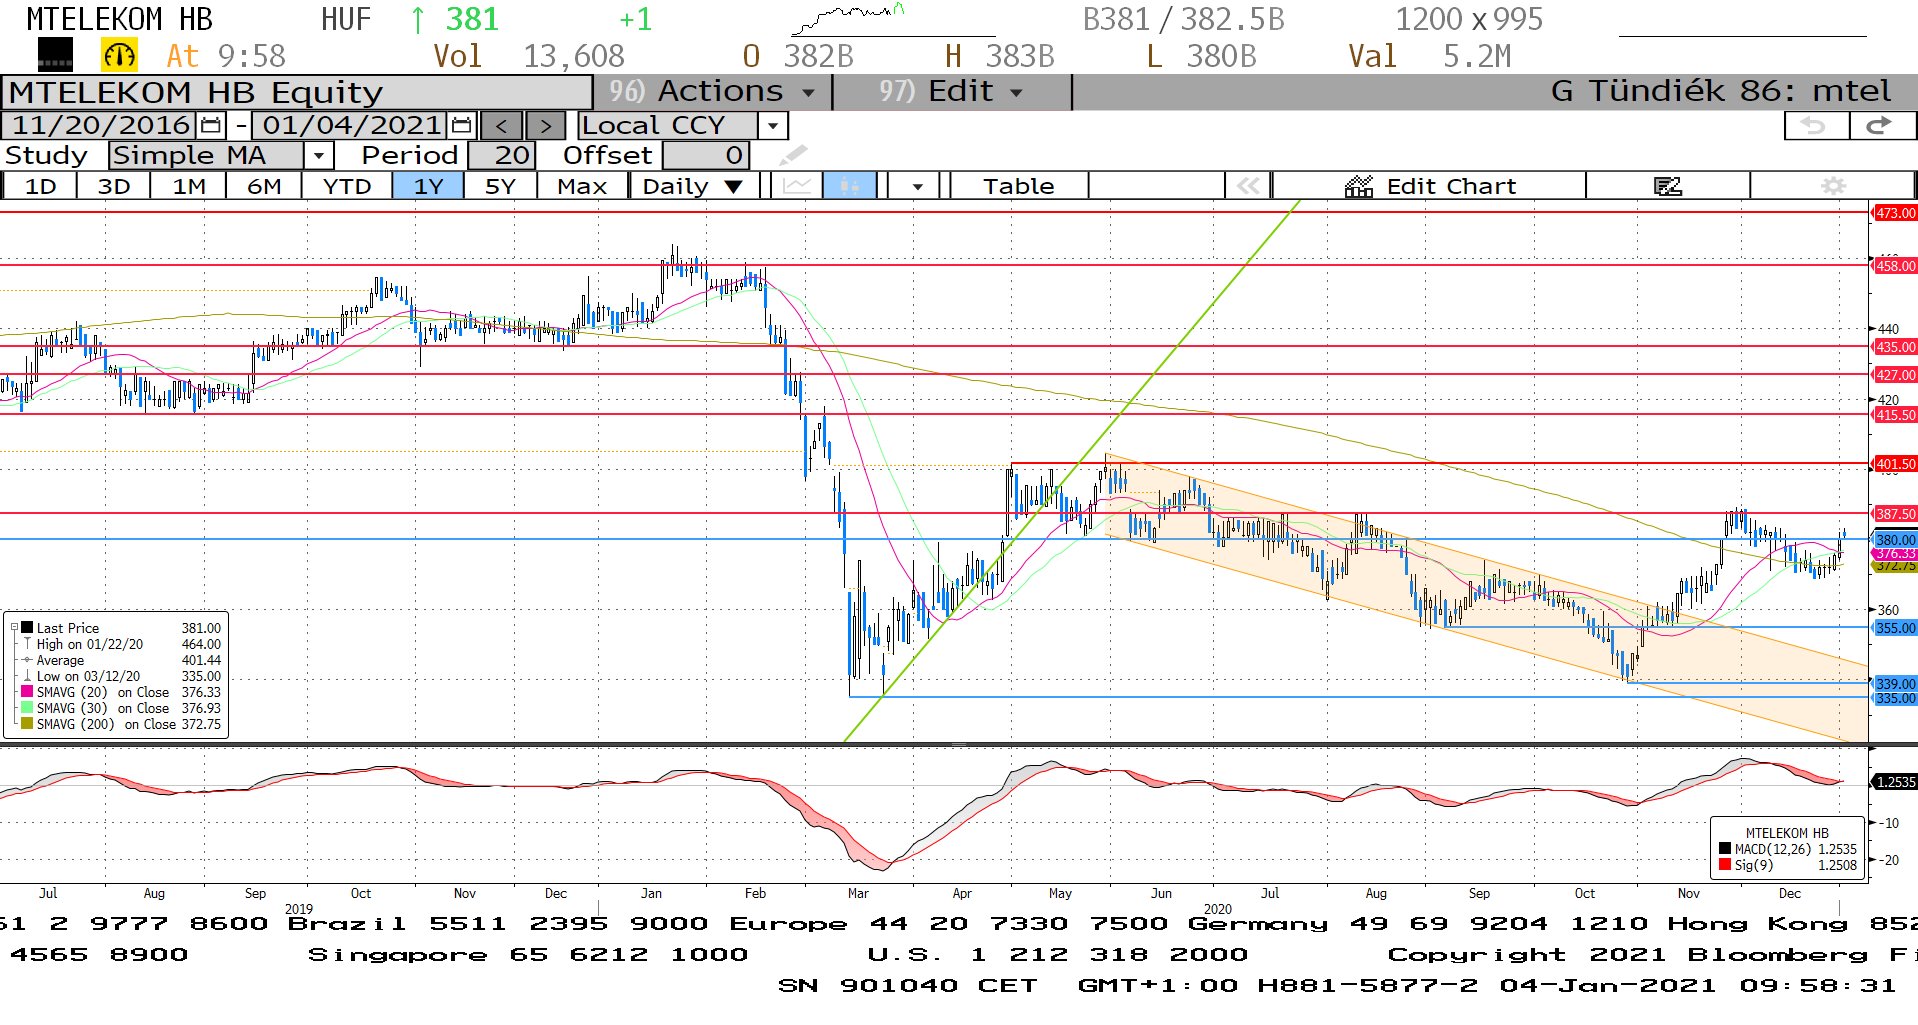Step the date range backward with the left arrow
Screen dimensions: 1918x1025
click(x=501, y=126)
